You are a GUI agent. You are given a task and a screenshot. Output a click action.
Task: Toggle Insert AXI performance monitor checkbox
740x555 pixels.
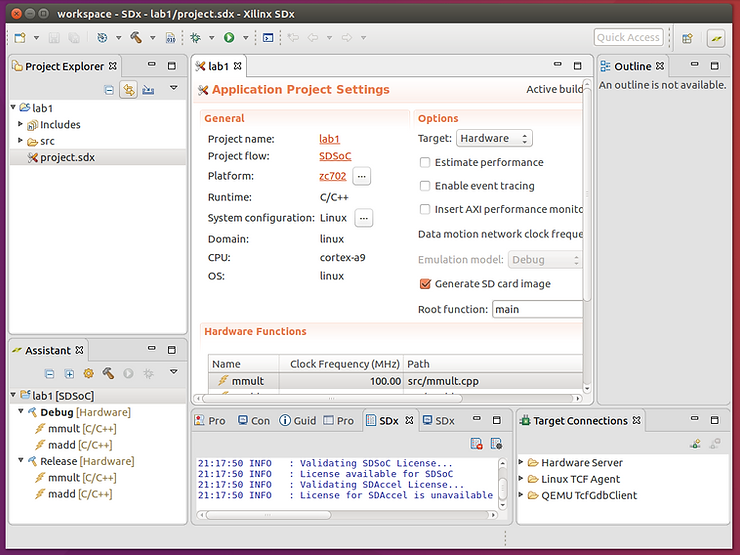[425, 209]
